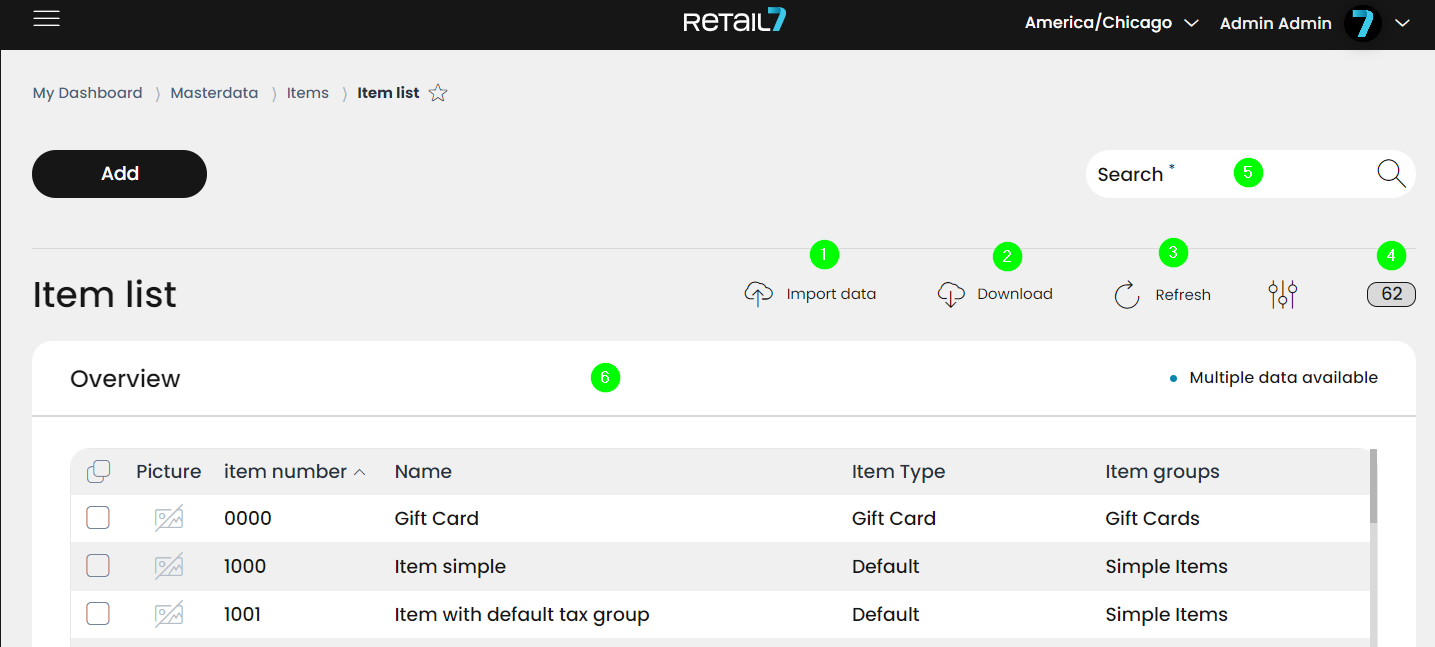Click the Name column header
The width and height of the screenshot is (1435, 647).
(423, 471)
